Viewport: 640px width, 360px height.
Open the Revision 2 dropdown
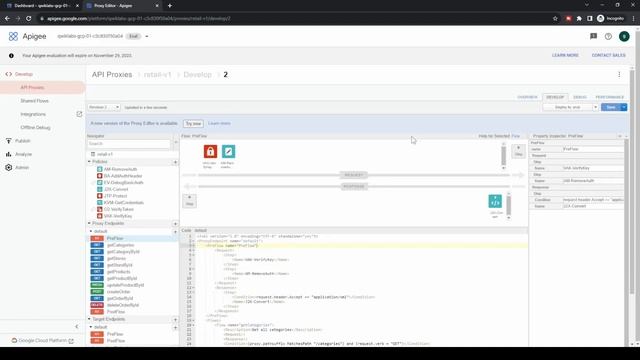click(x=104, y=107)
